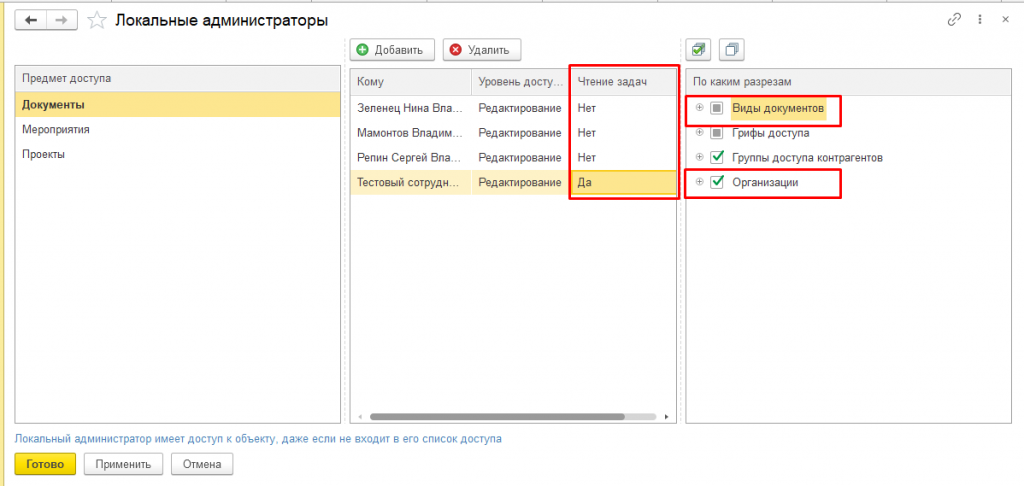1024x486 pixels.
Task: Click the back navigation arrow
Action: pyautogui.click(x=30, y=20)
